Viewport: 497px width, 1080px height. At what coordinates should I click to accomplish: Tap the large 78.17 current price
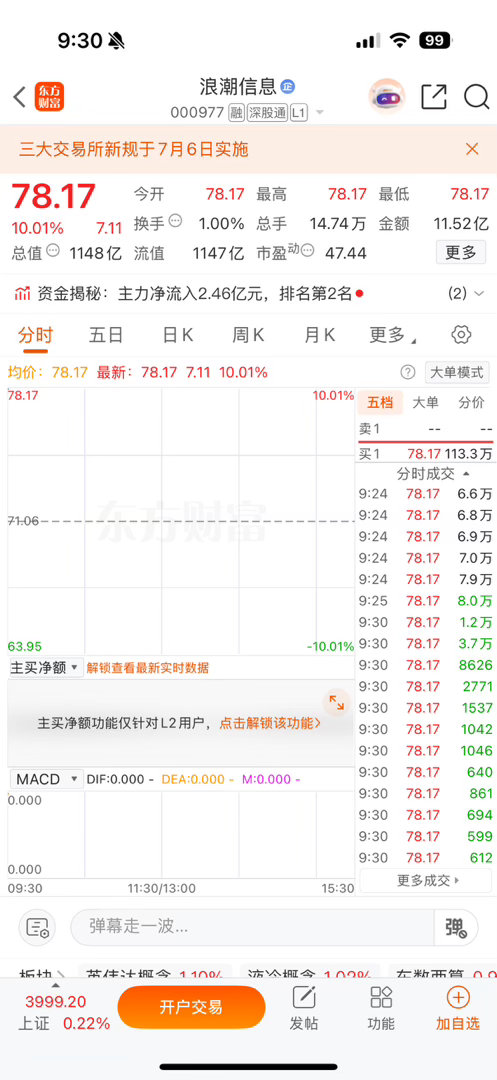[54, 198]
